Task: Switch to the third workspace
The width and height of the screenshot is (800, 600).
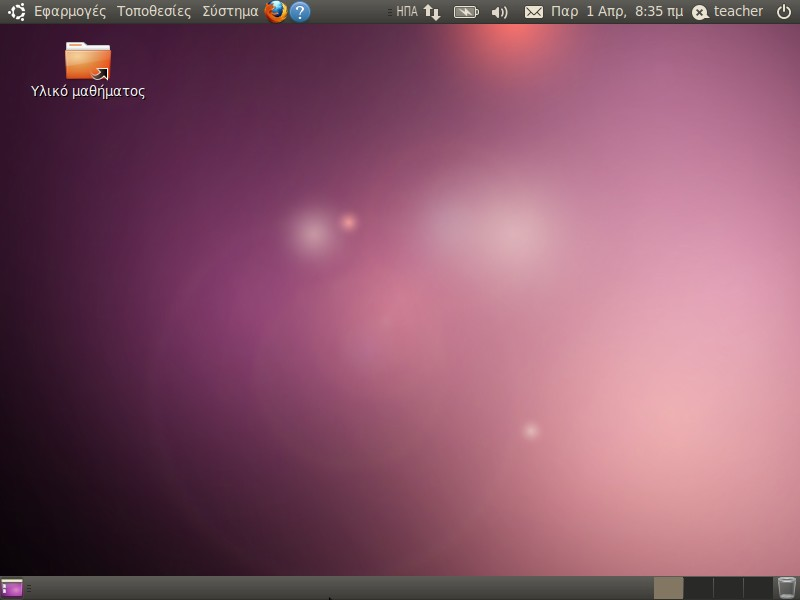Action: (x=728, y=588)
